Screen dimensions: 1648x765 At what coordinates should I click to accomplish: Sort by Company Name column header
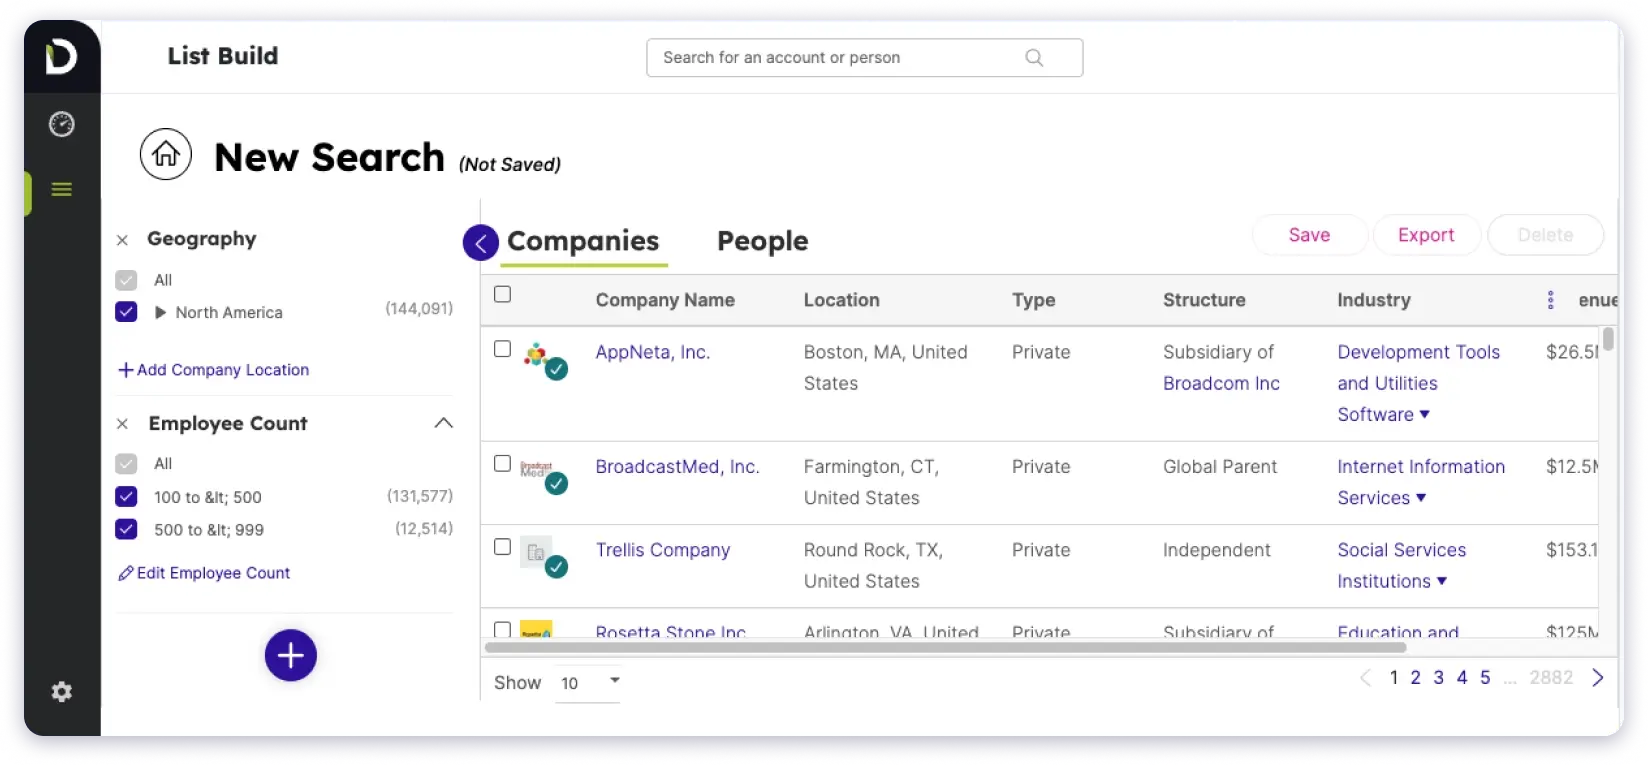[x=665, y=300]
